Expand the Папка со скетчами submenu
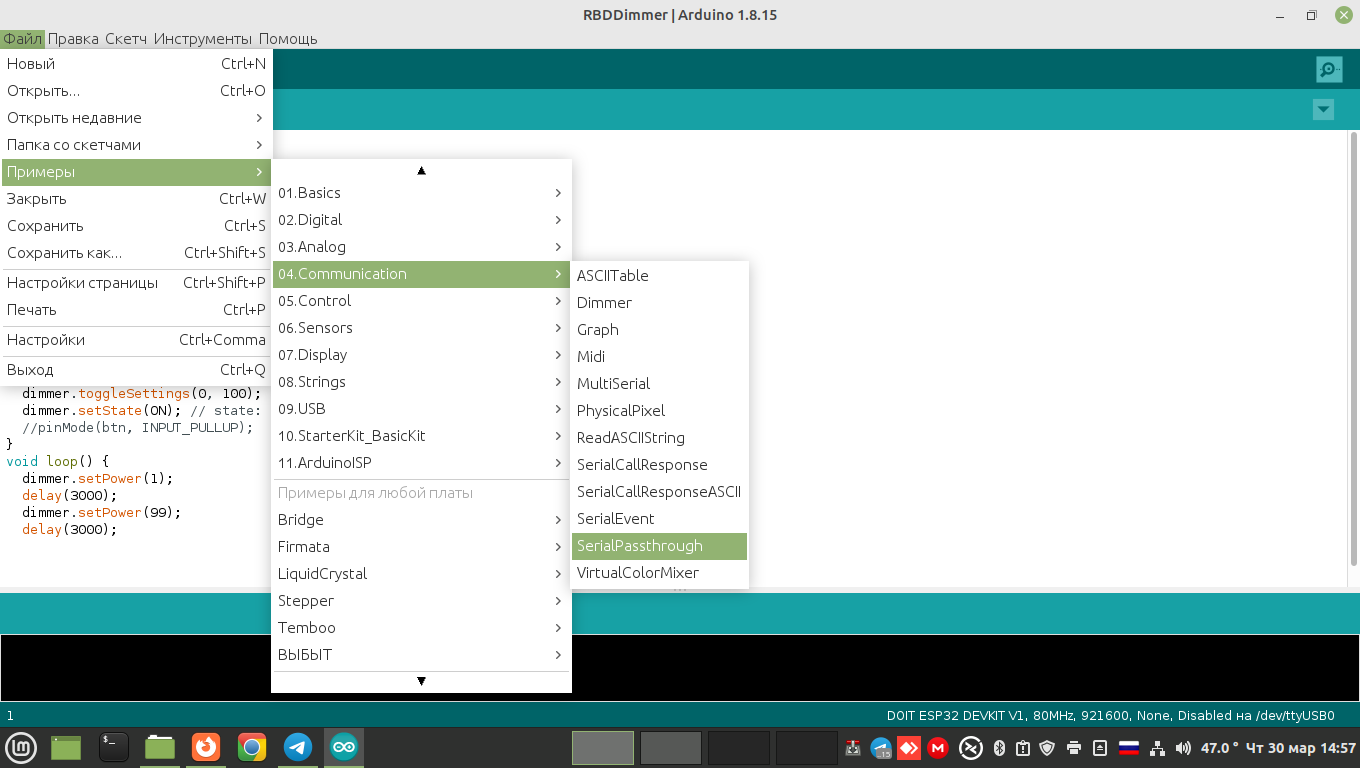 coord(136,145)
